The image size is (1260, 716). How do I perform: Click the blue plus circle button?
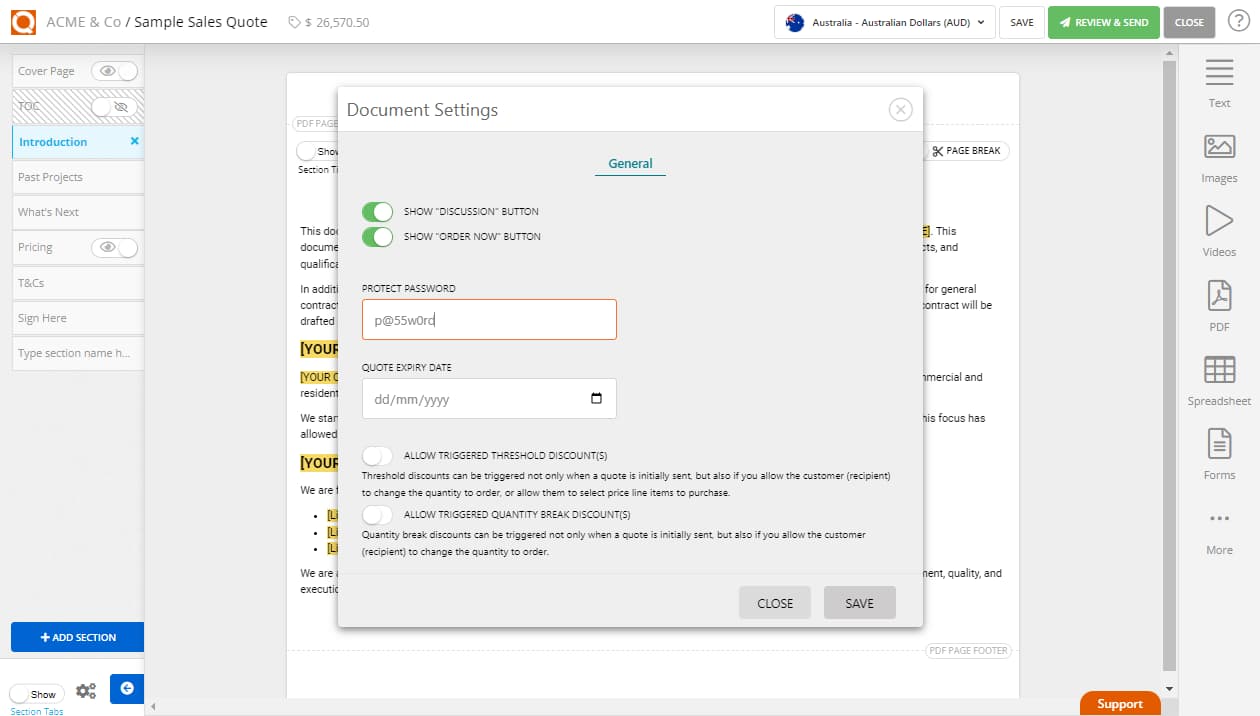coord(126,688)
